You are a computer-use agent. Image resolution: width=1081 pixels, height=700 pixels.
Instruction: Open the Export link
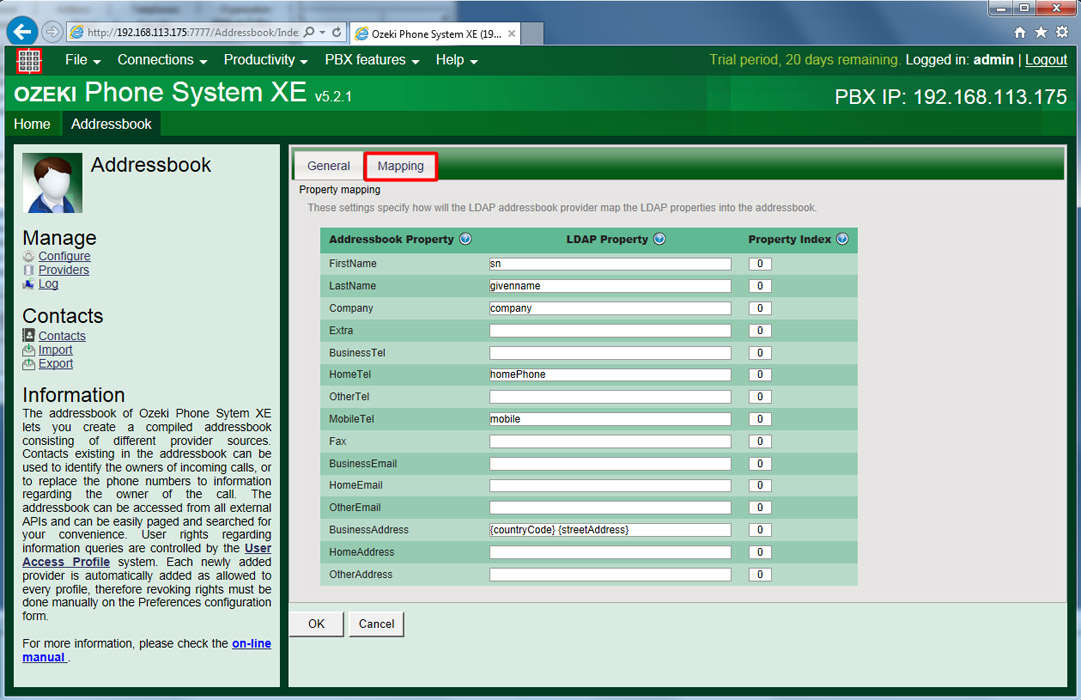pos(55,363)
